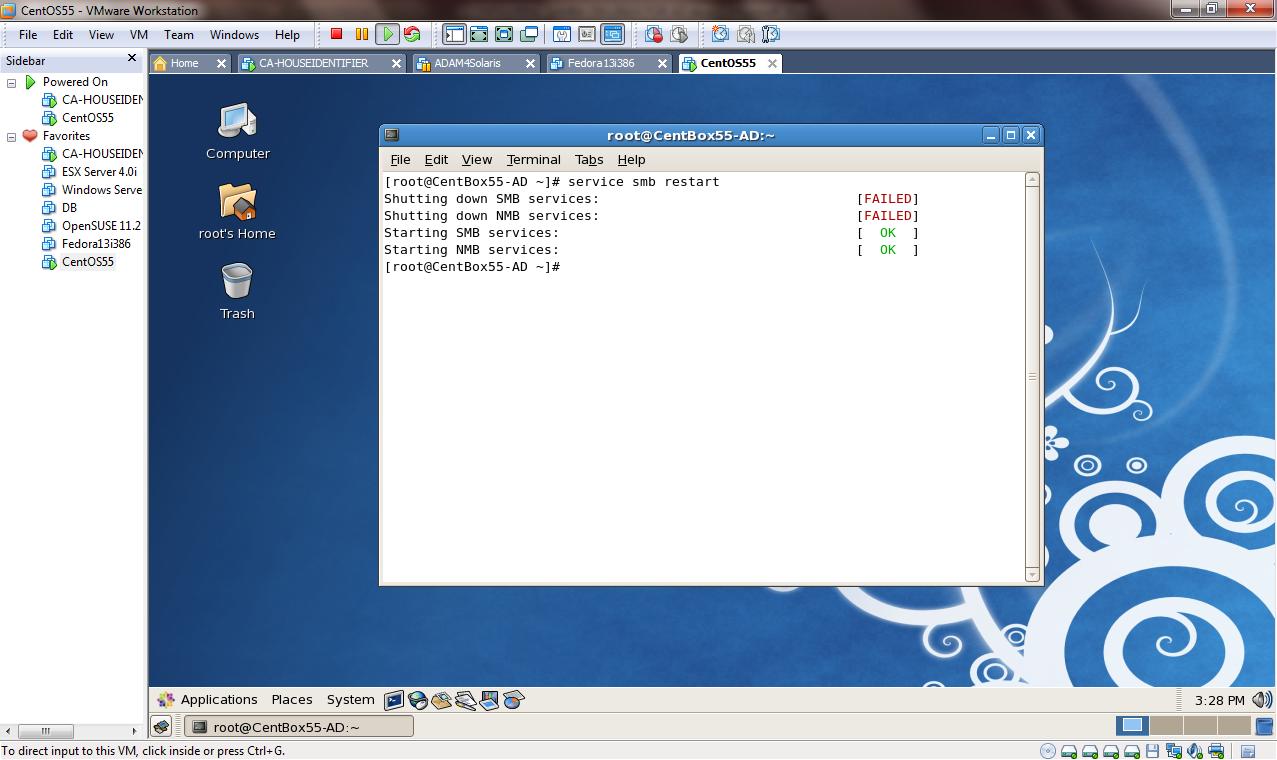Viewport: 1277px width, 760px height.
Task: Collapse the Powered On tree group
Action: 12,82
